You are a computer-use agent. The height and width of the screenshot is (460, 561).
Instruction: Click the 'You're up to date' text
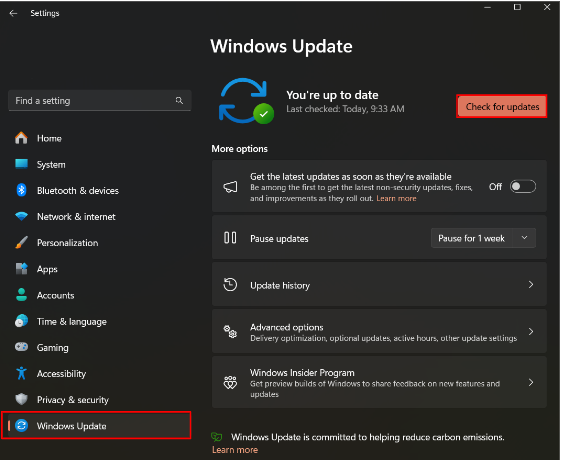pos(332,95)
